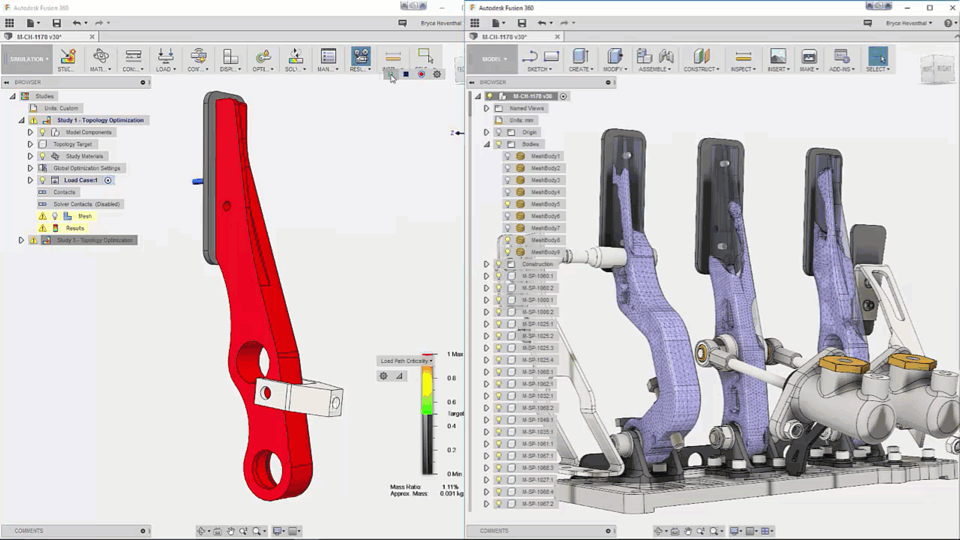Collapse the Study 1 - Topology Optimization node
Screen dimensions: 960x540
(21, 120)
